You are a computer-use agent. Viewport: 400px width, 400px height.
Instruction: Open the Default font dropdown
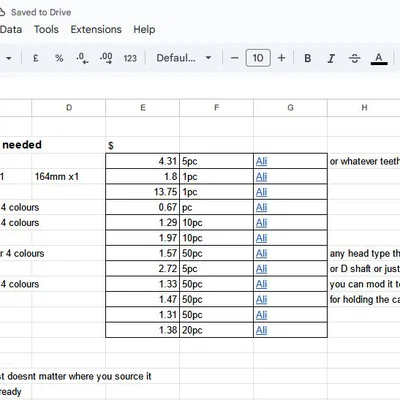pyautogui.click(x=184, y=58)
